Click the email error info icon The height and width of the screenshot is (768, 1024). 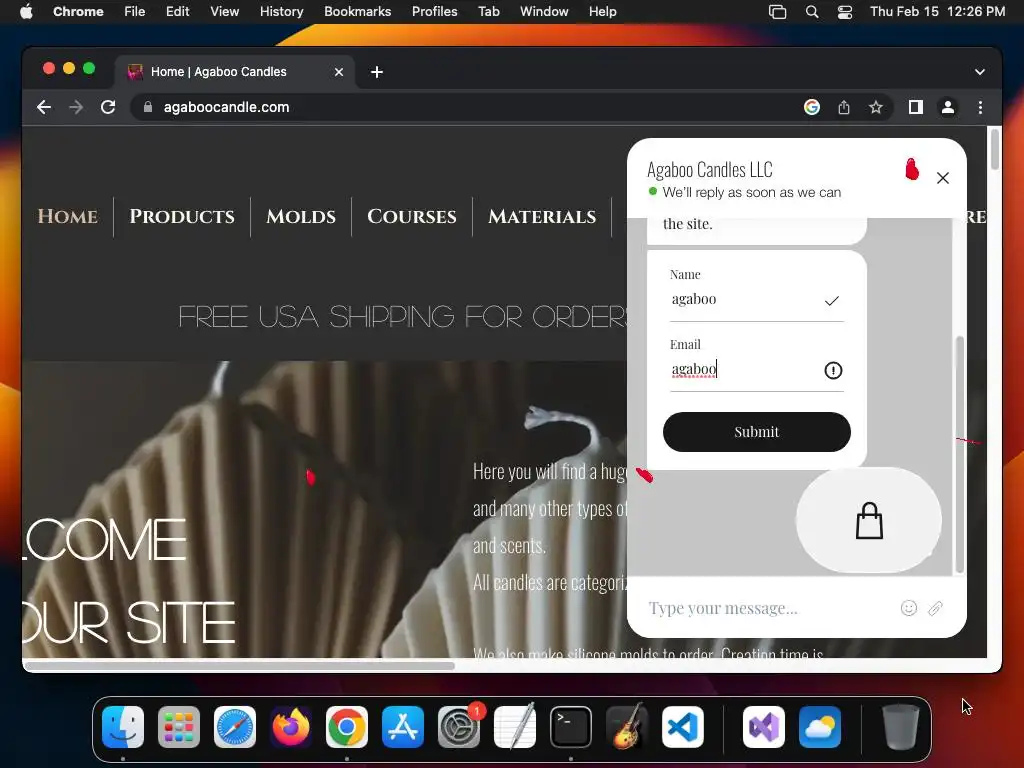click(x=833, y=370)
